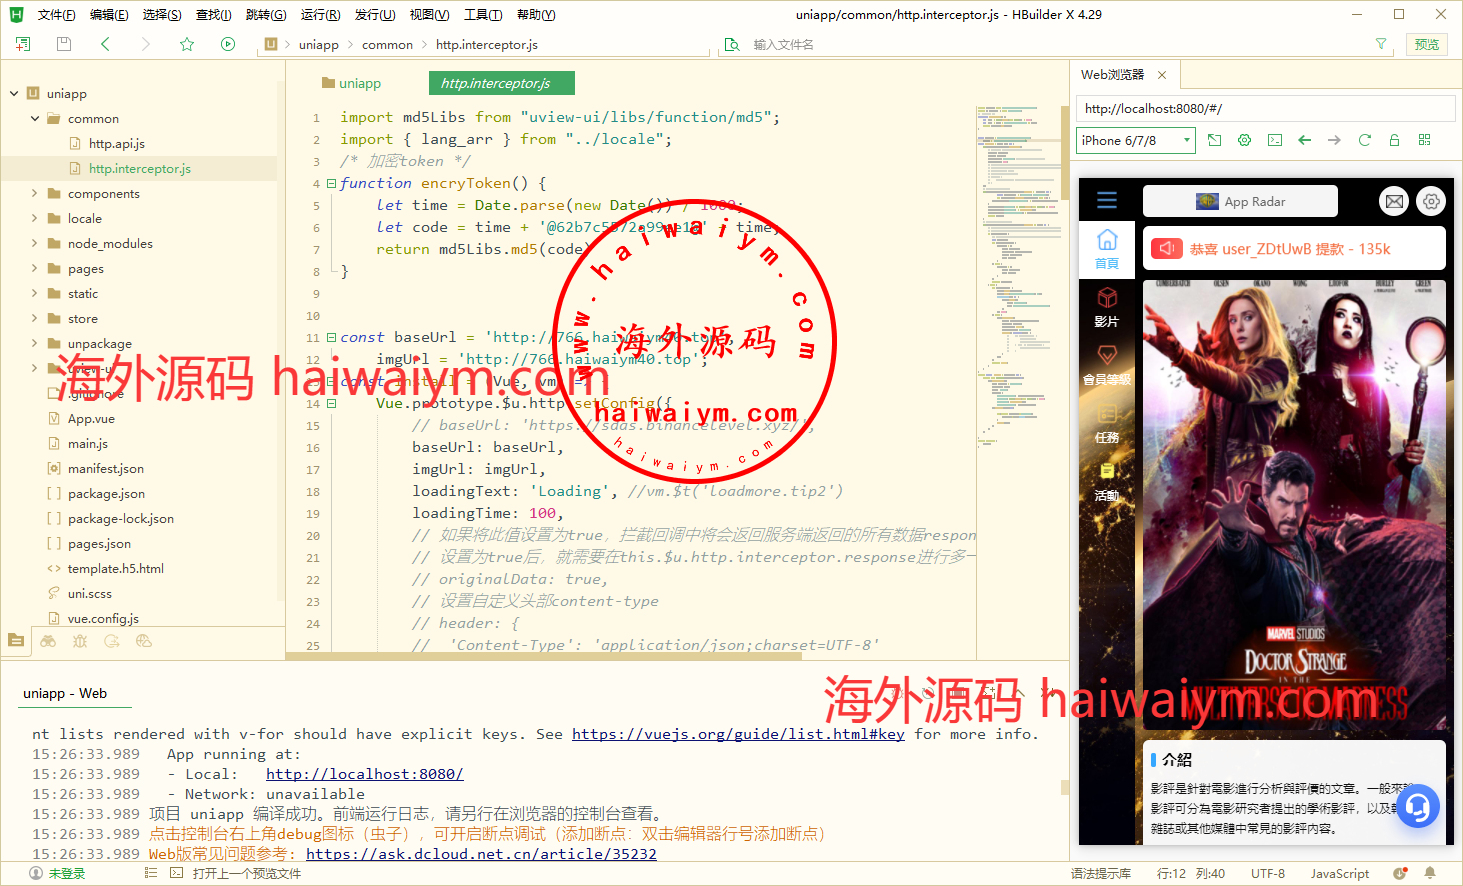Click the QR code icon in browser toolbar
This screenshot has width=1463, height=886.
[1425, 140]
